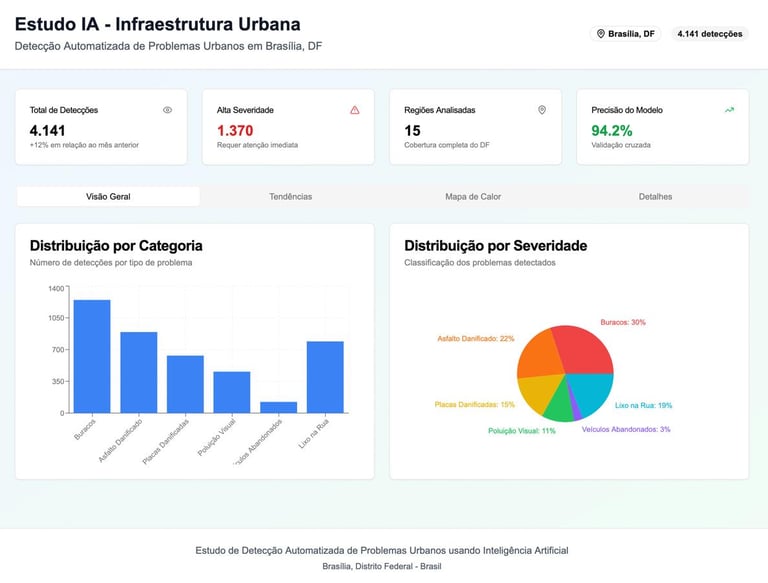Click the short Veículos Abandonados bar

pos(278,407)
